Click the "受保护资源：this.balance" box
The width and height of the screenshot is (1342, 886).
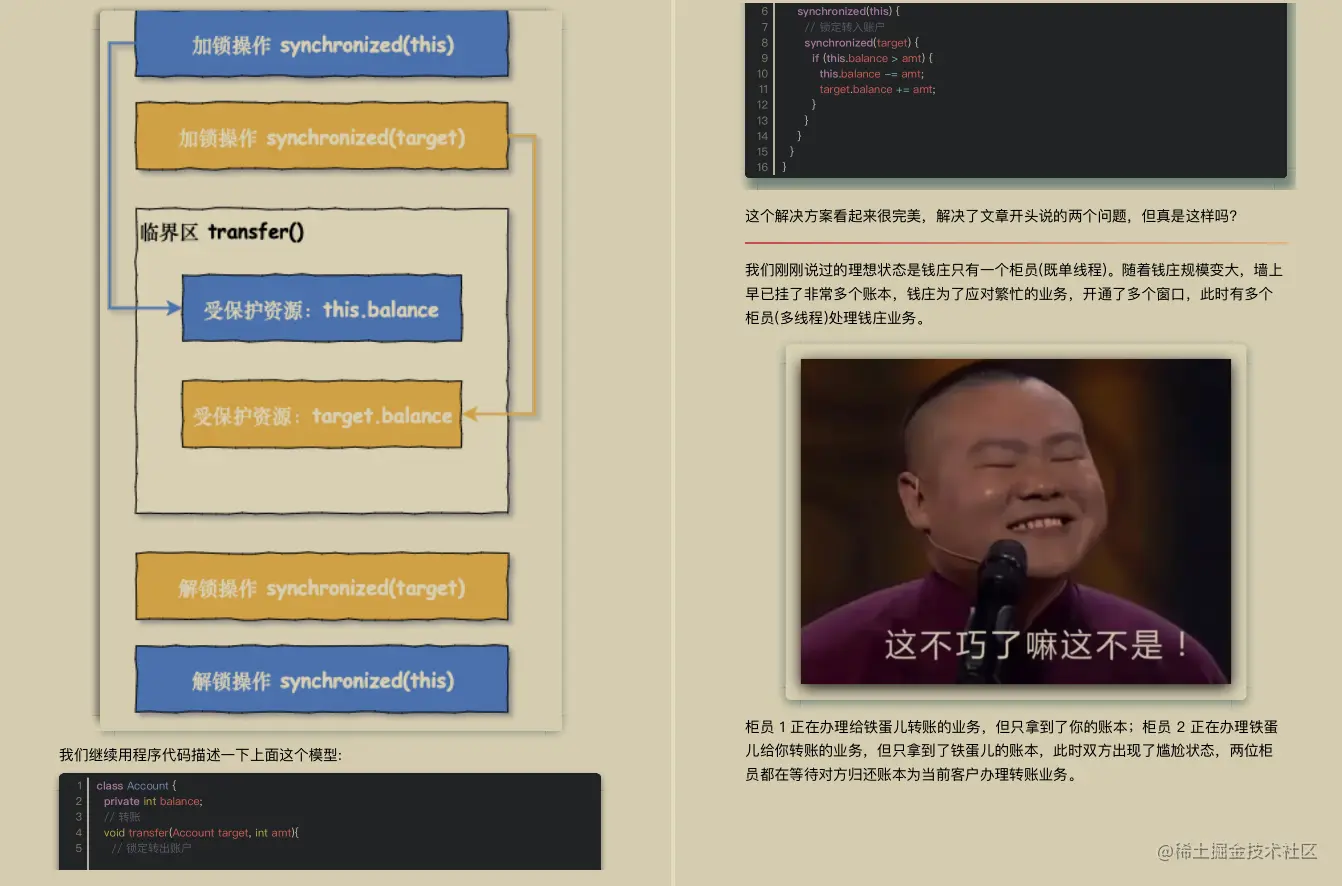[x=322, y=308]
